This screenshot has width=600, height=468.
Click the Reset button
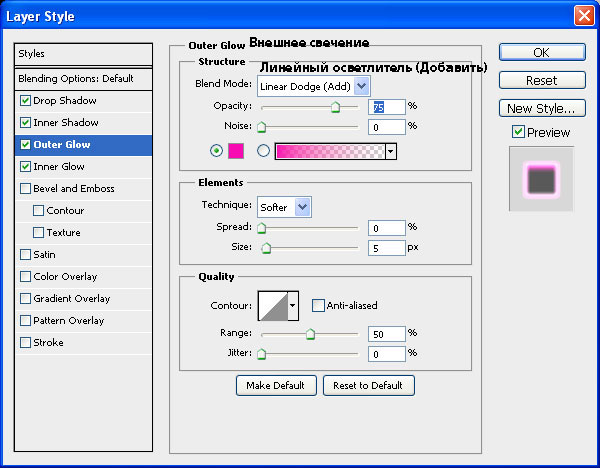(542, 80)
